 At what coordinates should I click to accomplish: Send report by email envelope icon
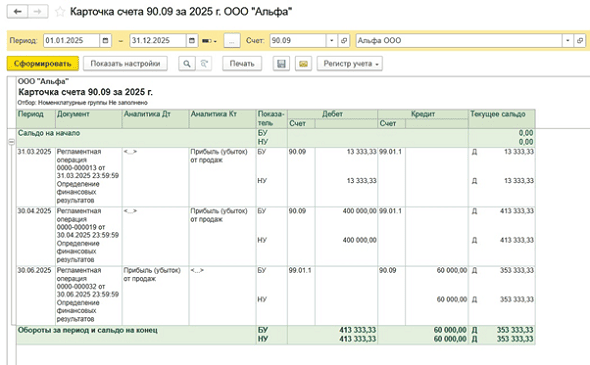[x=303, y=64]
